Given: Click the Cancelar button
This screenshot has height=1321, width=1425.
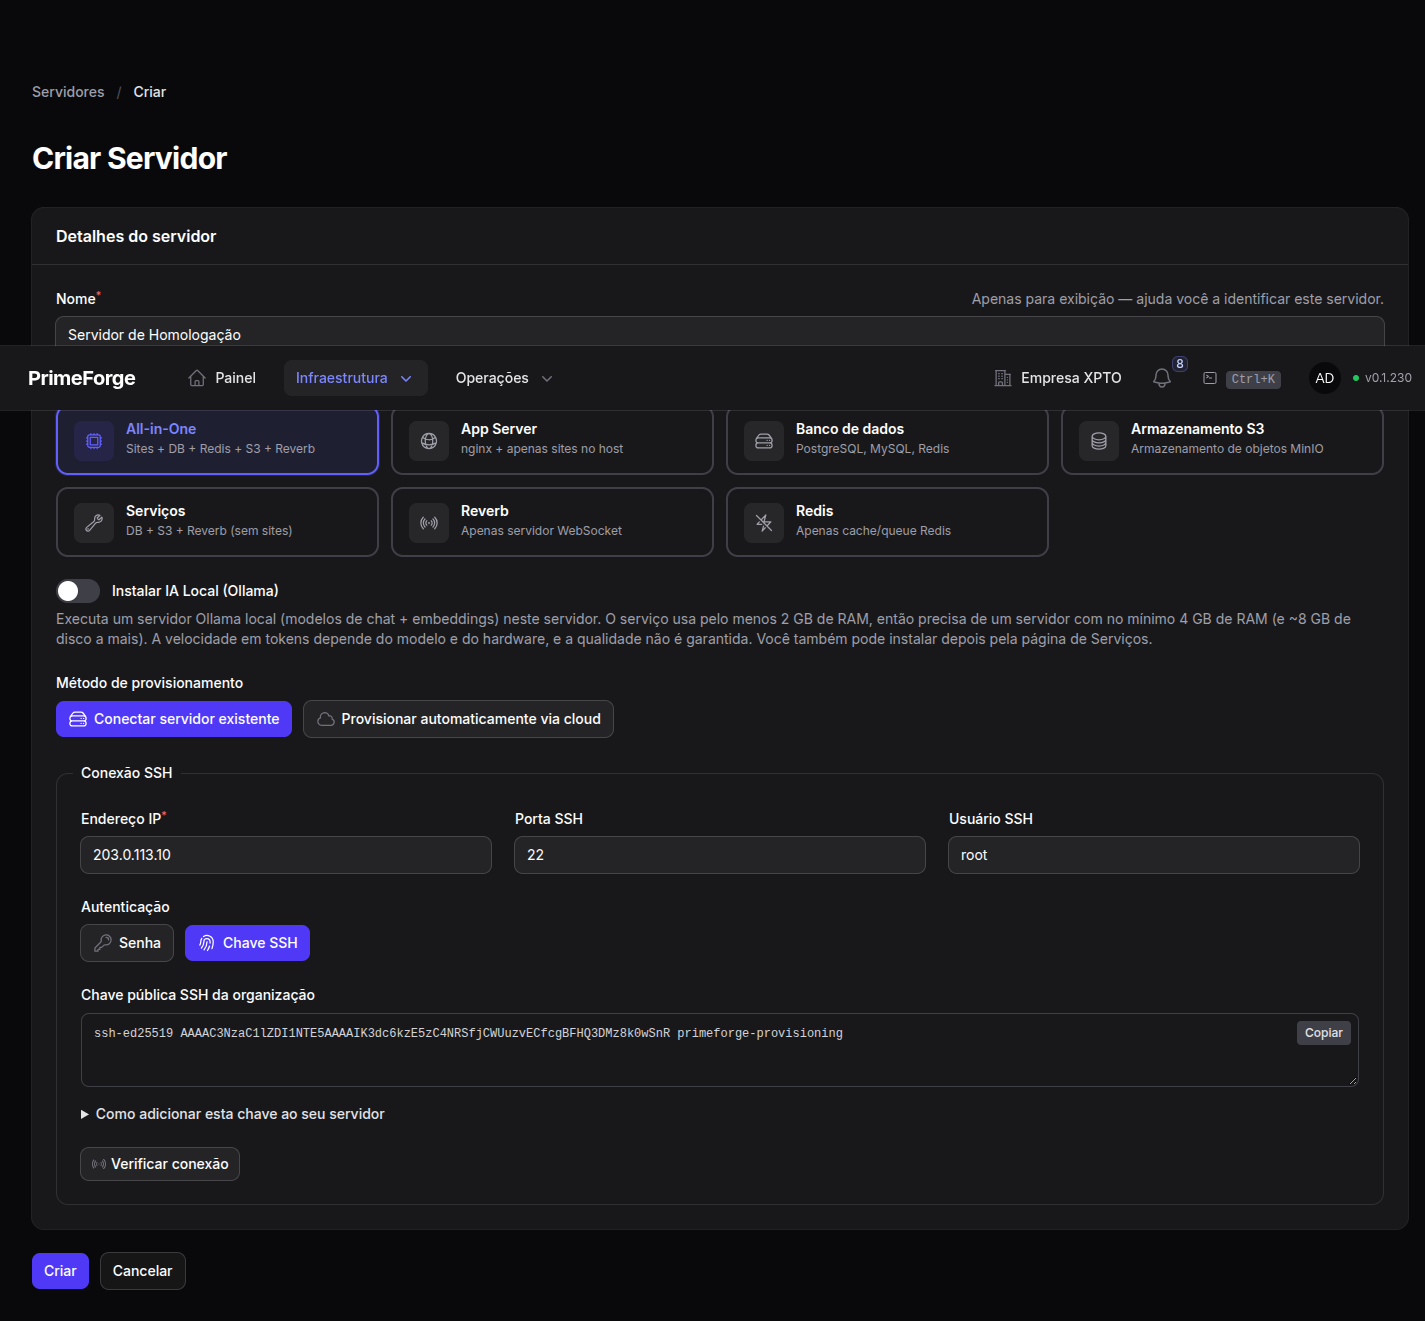Looking at the screenshot, I should tap(143, 1271).
